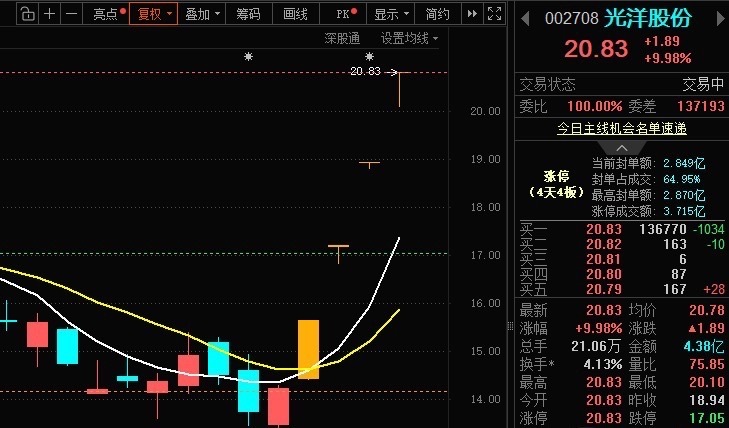Collapse the limit-up info panel chevron
The width and height of the screenshot is (729, 428).
click(622, 148)
